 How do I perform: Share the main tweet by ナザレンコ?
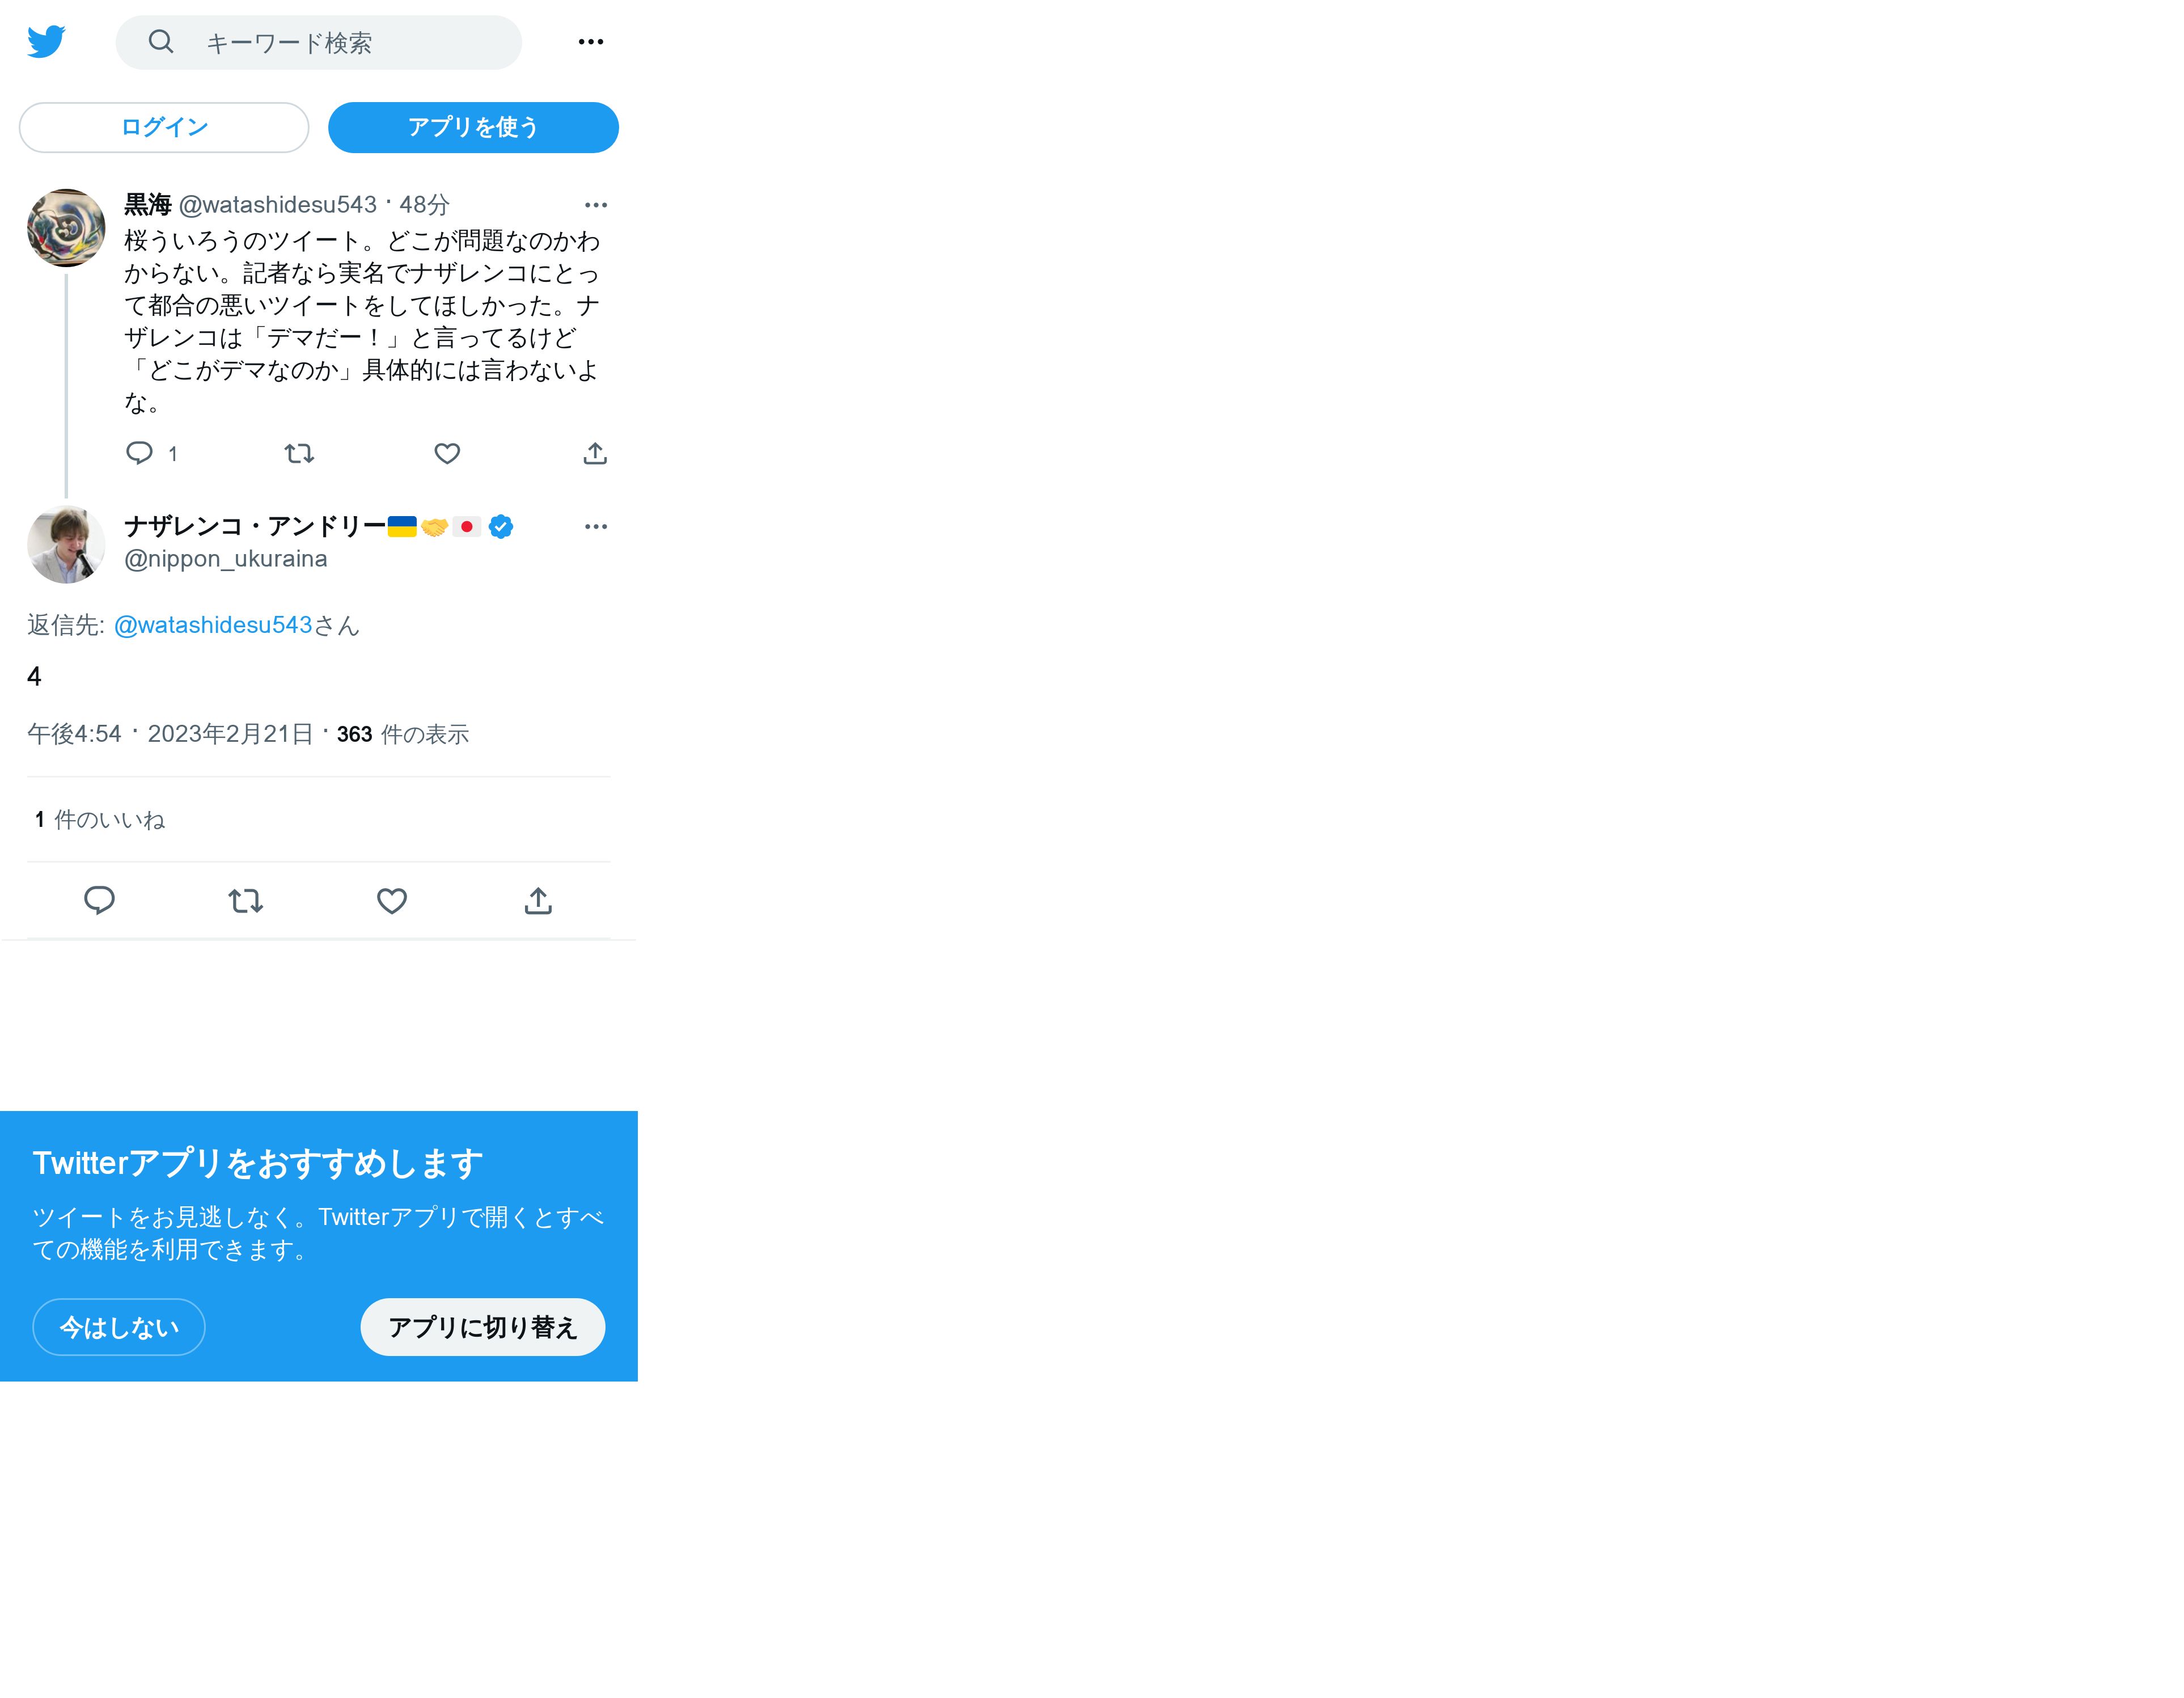point(538,901)
